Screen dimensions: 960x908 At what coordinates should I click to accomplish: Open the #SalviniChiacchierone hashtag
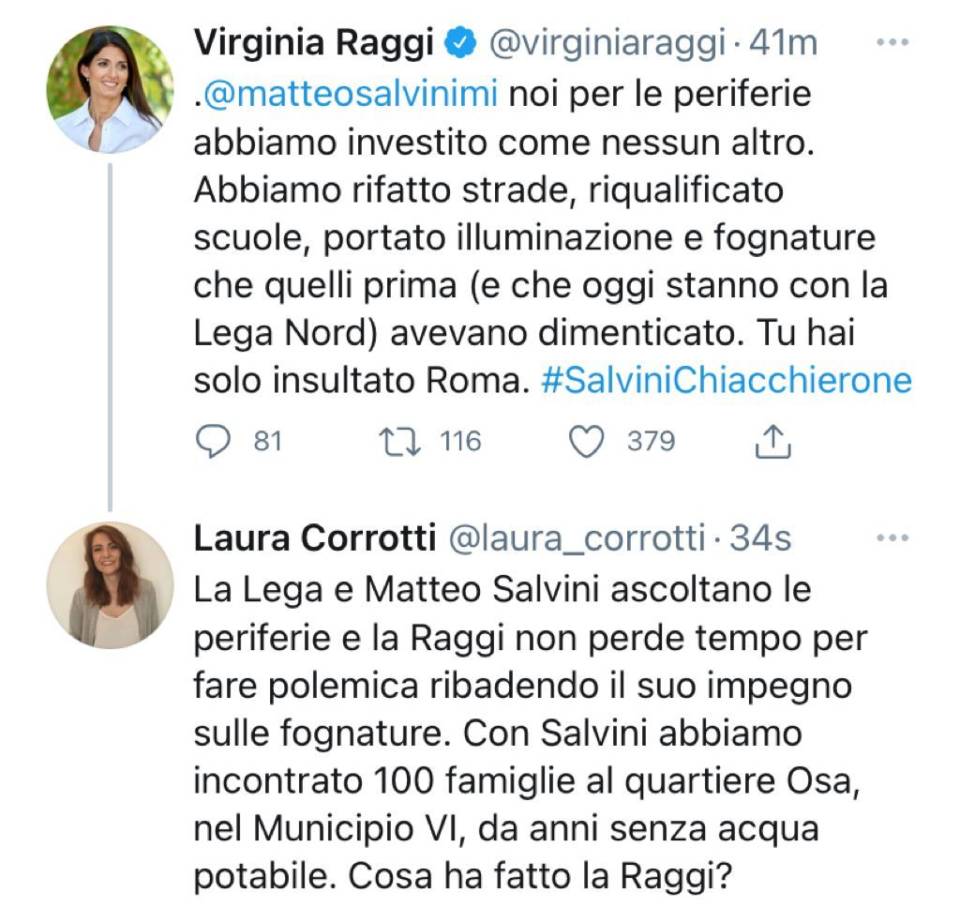725,380
